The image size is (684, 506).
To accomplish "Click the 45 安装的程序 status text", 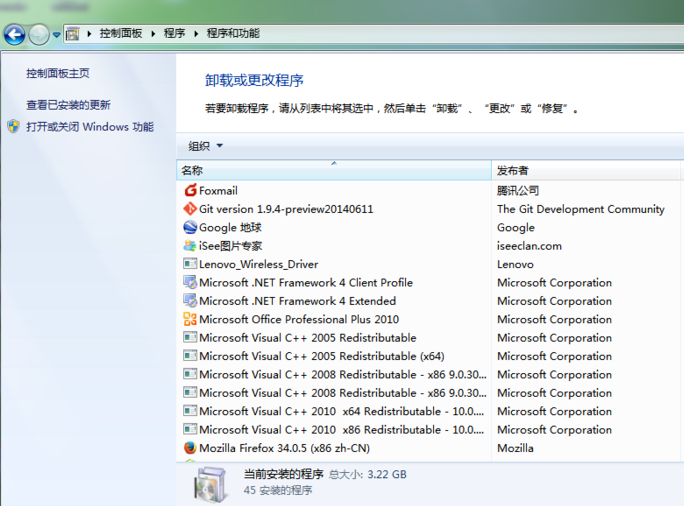I will [x=278, y=490].
